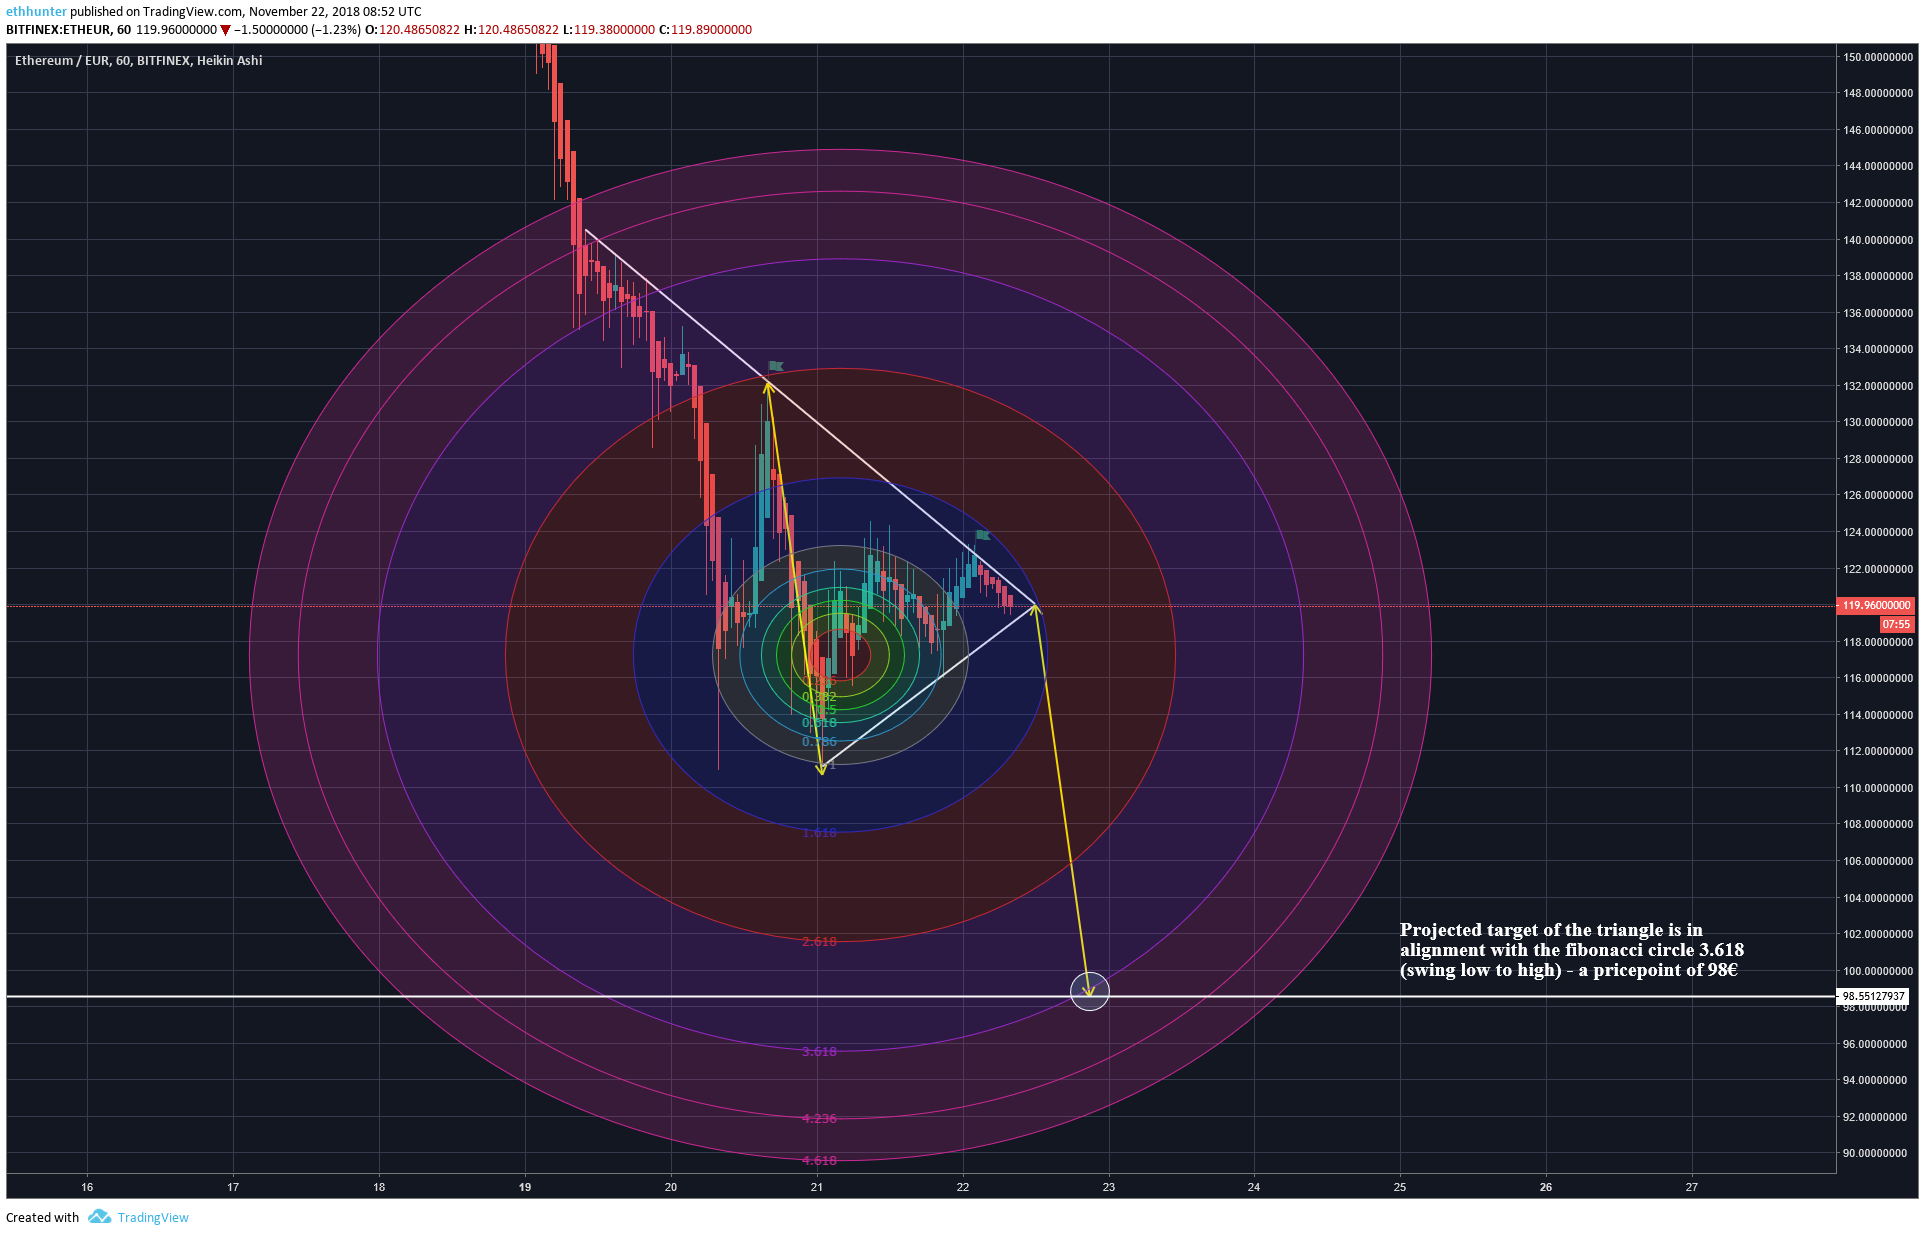
Task: Select the chart title Ethereum / EUR, 60, BITFINEX, Heikin Ashi
Action: (x=139, y=61)
